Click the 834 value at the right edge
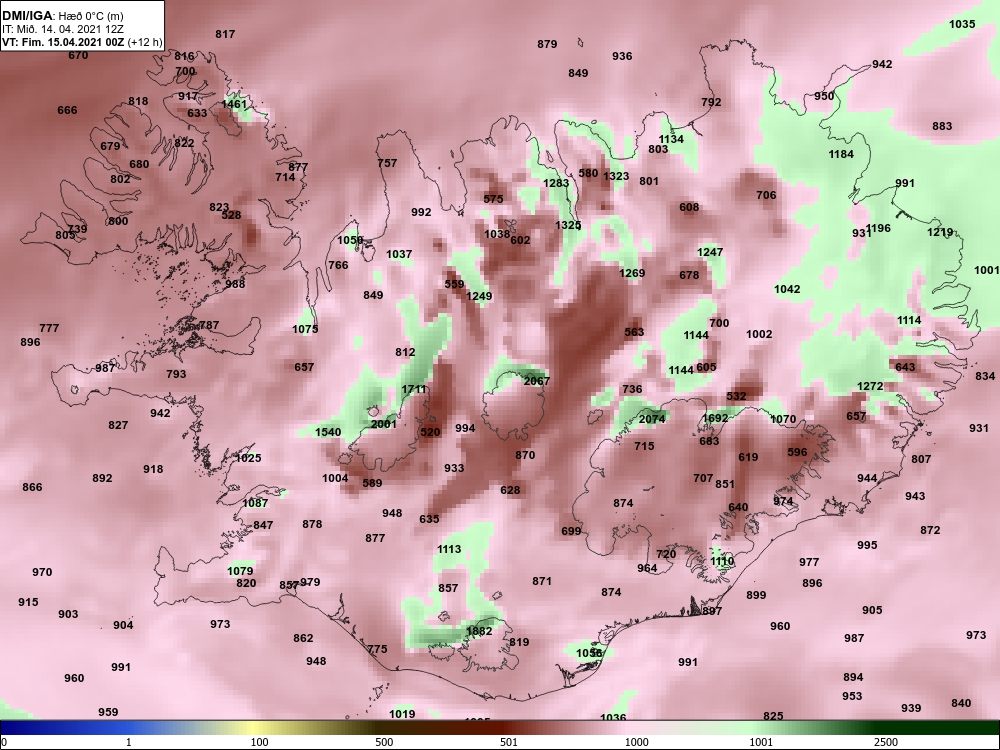Viewport: 1000px width, 750px height. (x=985, y=376)
